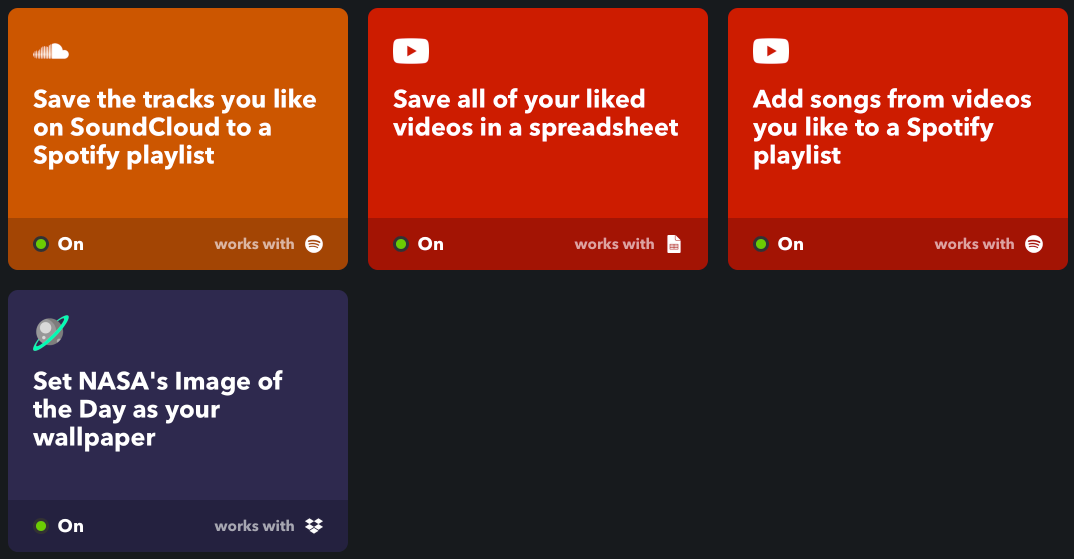Click 'works with' text on YouTube Spotify card
The width and height of the screenshot is (1074, 559).
tap(974, 244)
